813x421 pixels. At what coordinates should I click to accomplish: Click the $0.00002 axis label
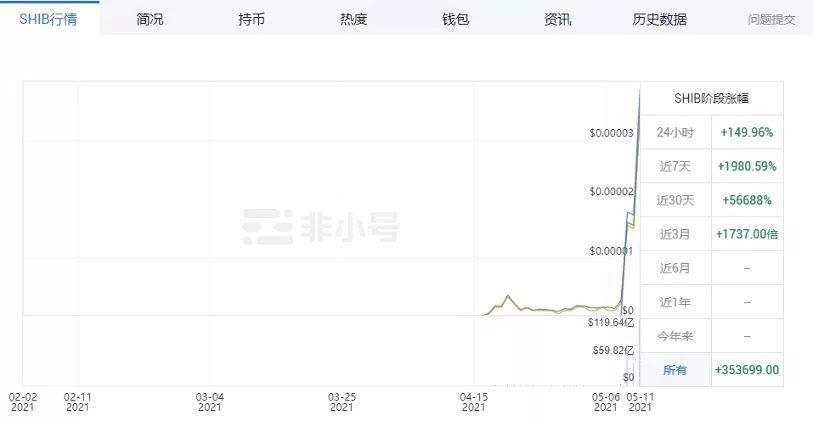[x=611, y=191]
